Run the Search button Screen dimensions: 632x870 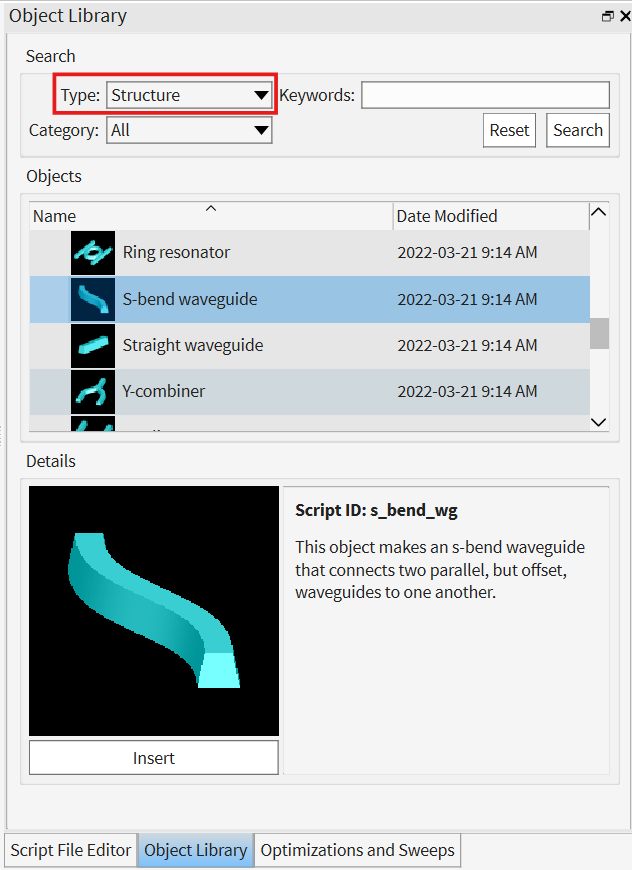[x=578, y=130]
